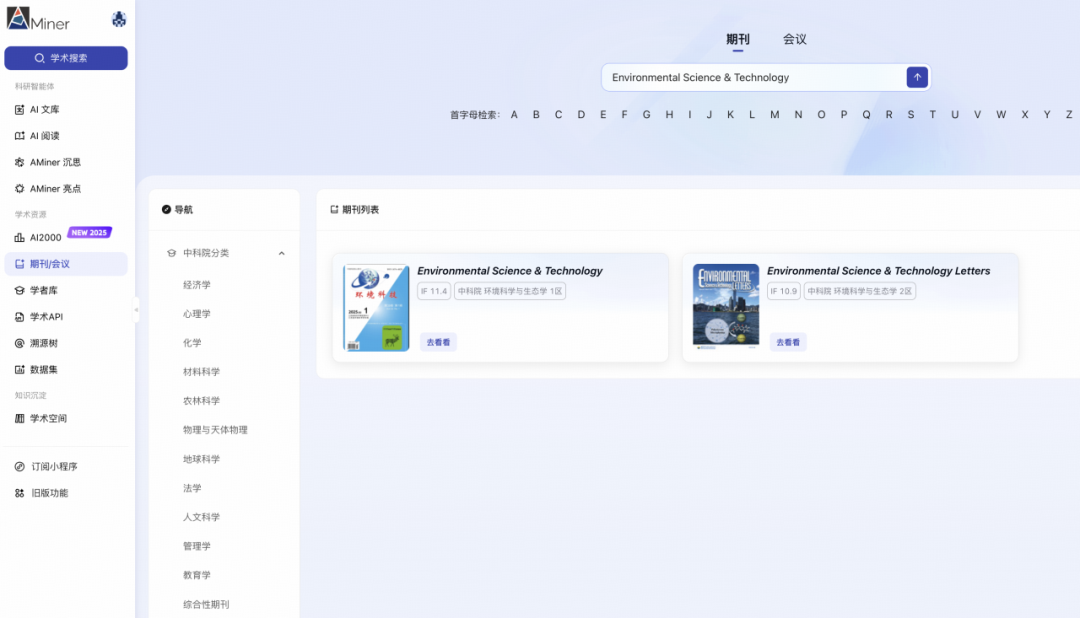
Task: Select AMiner 沉思 in the sidebar
Action: (62, 161)
